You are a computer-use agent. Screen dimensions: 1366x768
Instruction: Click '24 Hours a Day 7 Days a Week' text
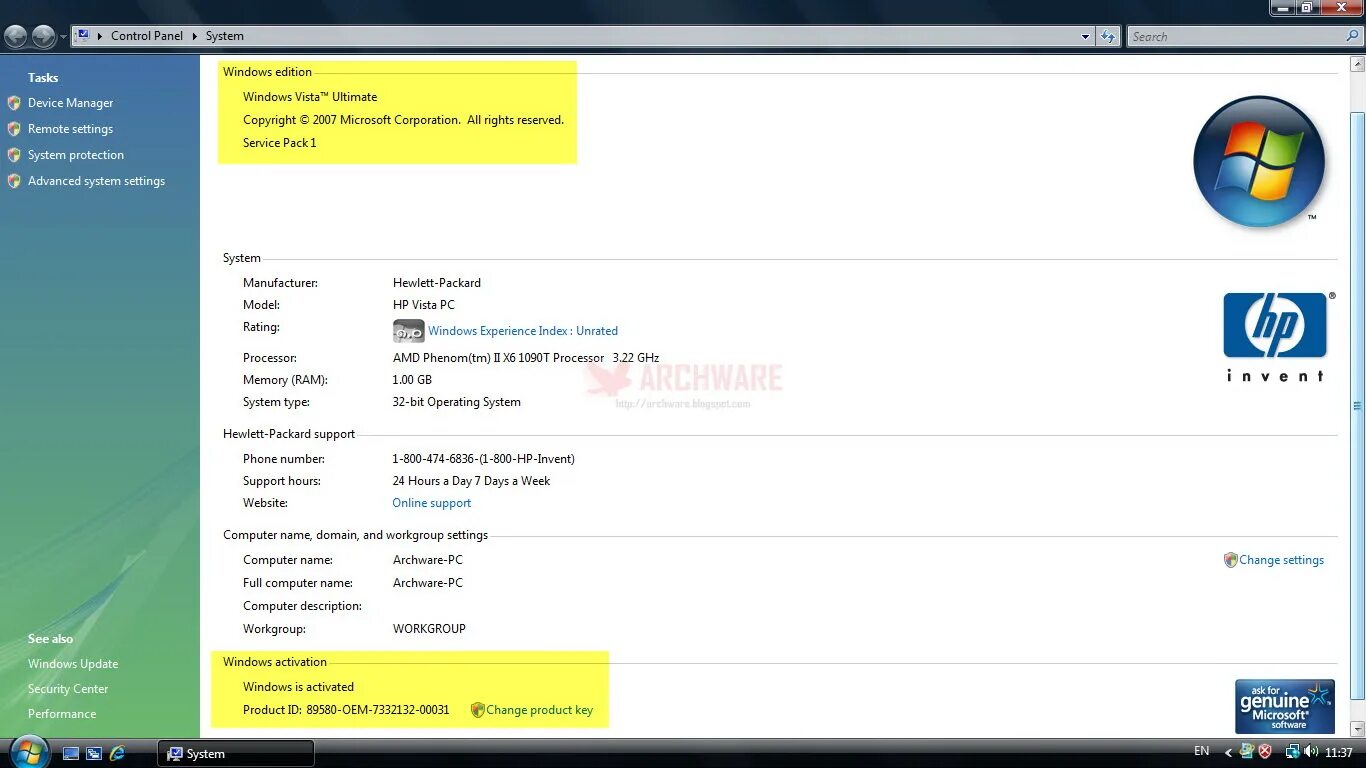tap(471, 481)
